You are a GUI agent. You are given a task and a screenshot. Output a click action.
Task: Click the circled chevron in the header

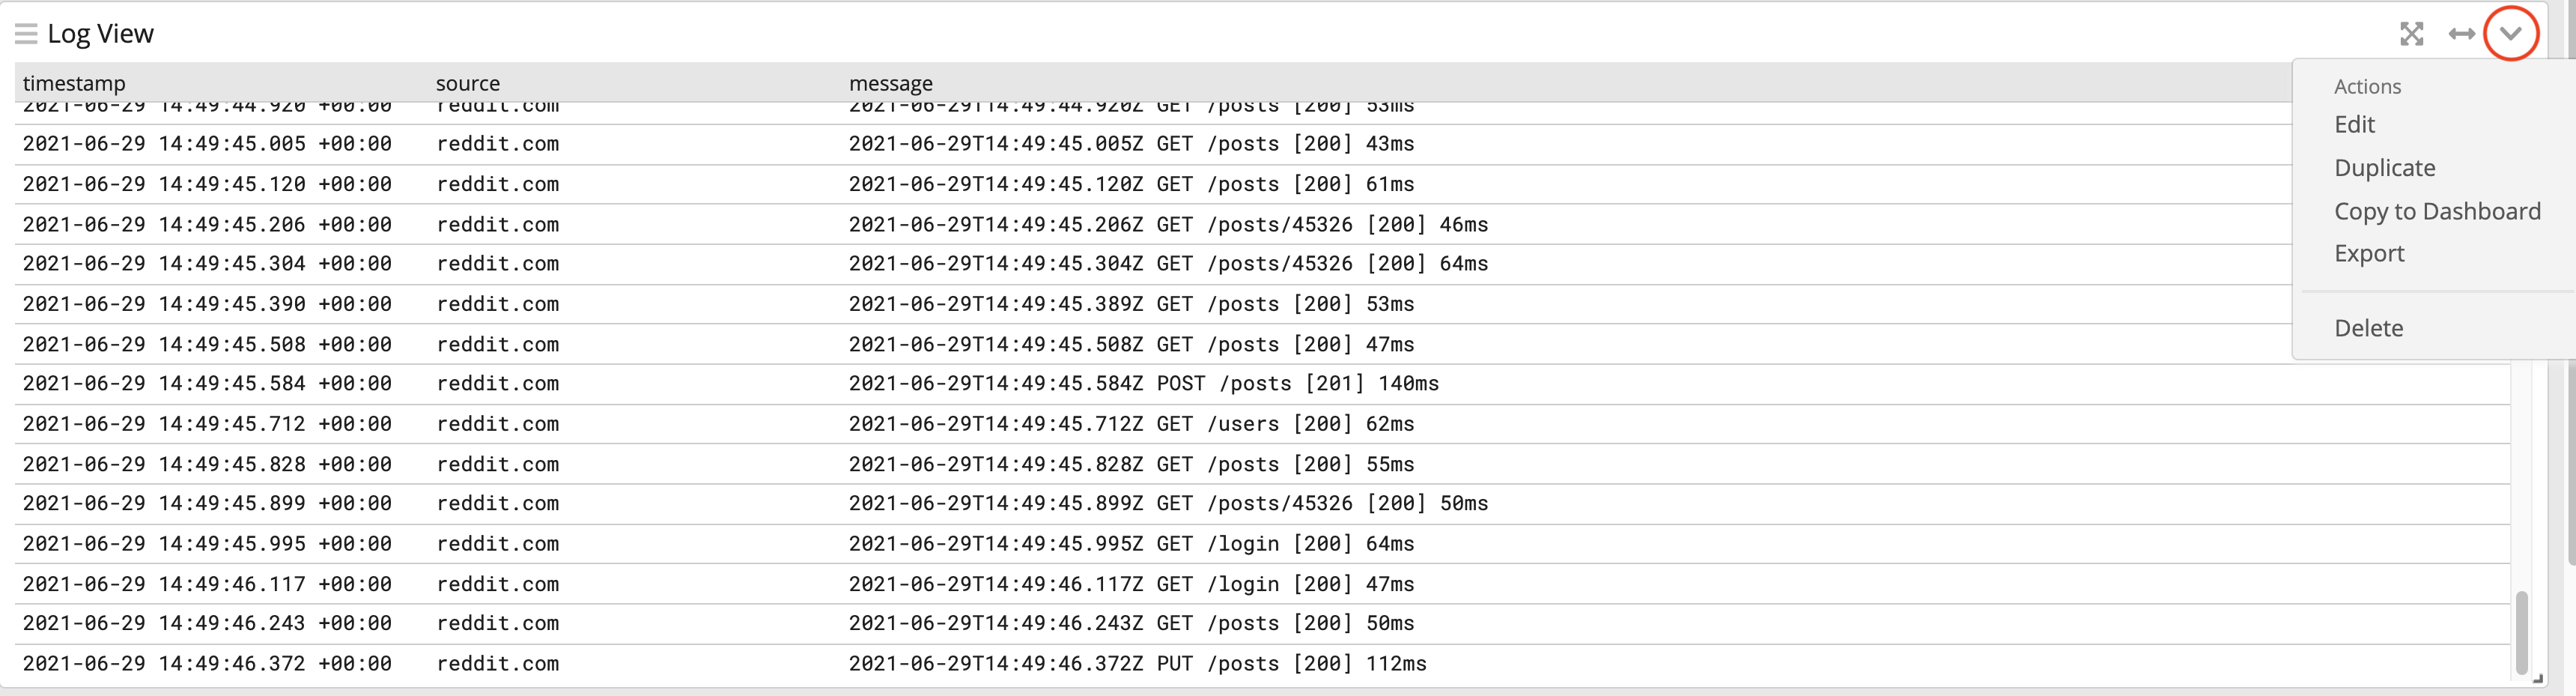[x=2511, y=33]
